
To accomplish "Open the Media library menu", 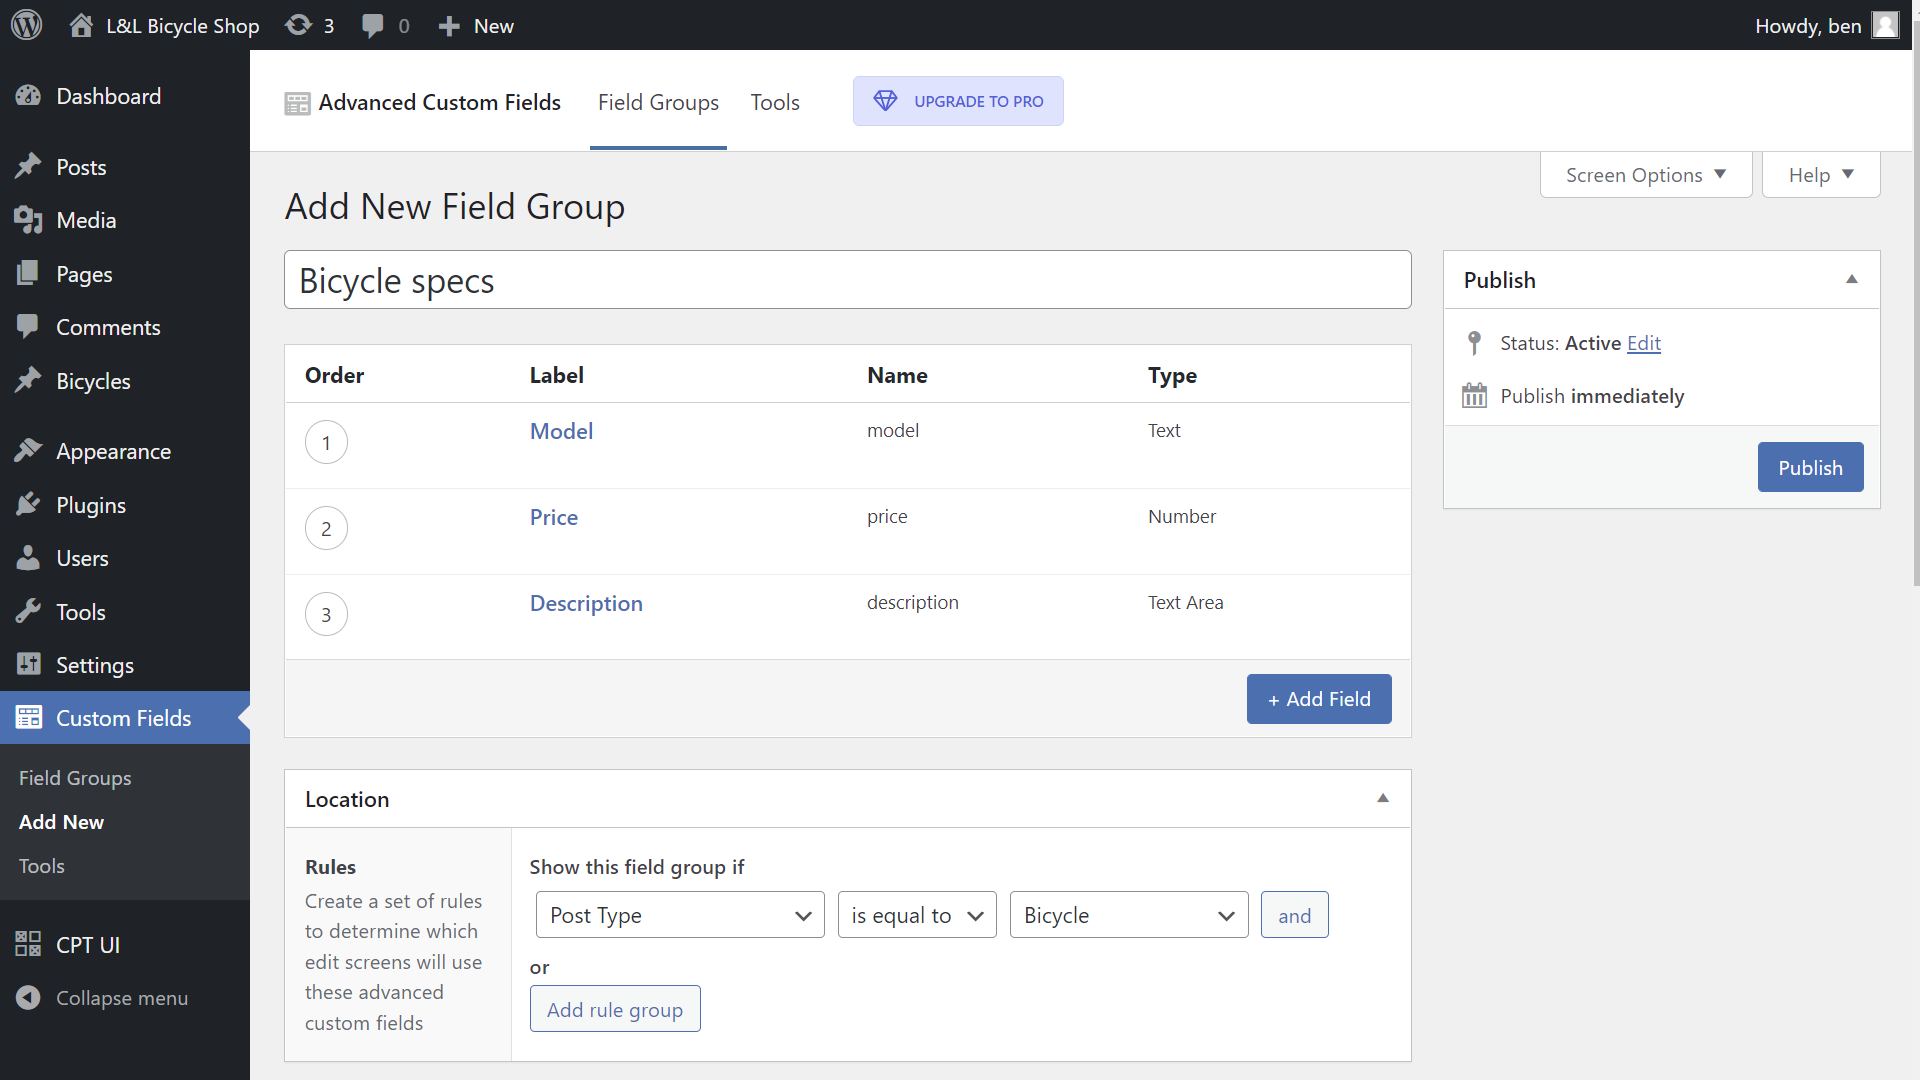I will (86, 220).
